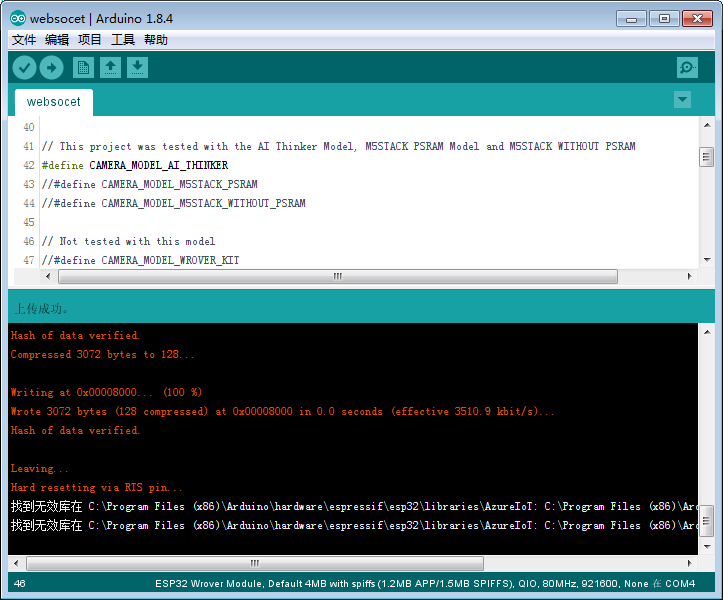723x600 pixels.
Task: Click line 42 '#define CAMERA_MODEL_AI_THINKER'
Action: coord(135,165)
